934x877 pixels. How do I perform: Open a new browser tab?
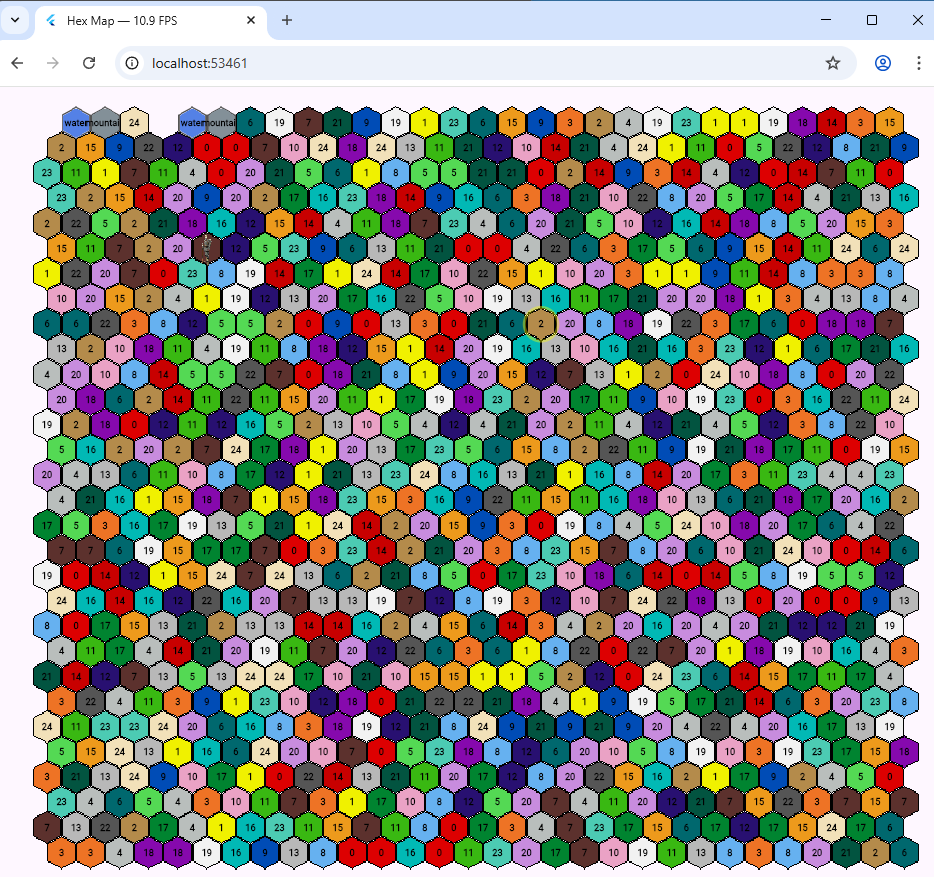(x=287, y=20)
